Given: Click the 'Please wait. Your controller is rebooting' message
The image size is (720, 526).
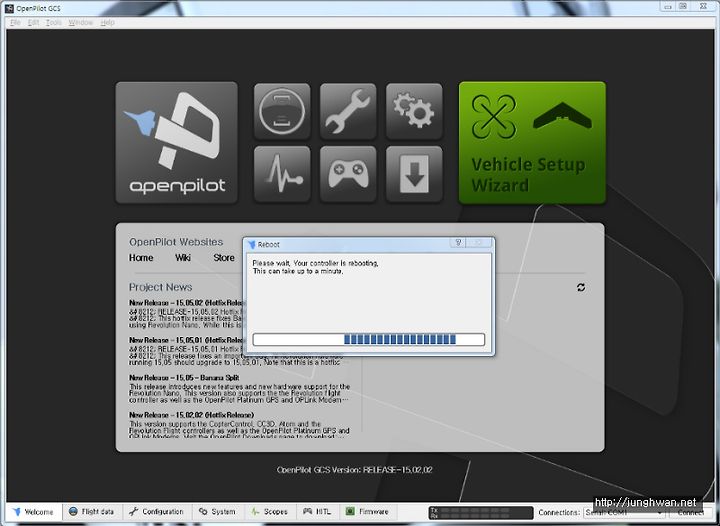Looking at the screenshot, I should pyautogui.click(x=315, y=263).
